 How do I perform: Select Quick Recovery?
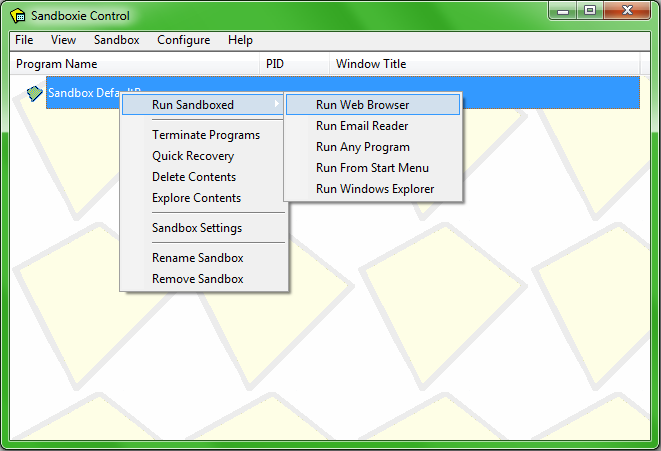pos(204,156)
